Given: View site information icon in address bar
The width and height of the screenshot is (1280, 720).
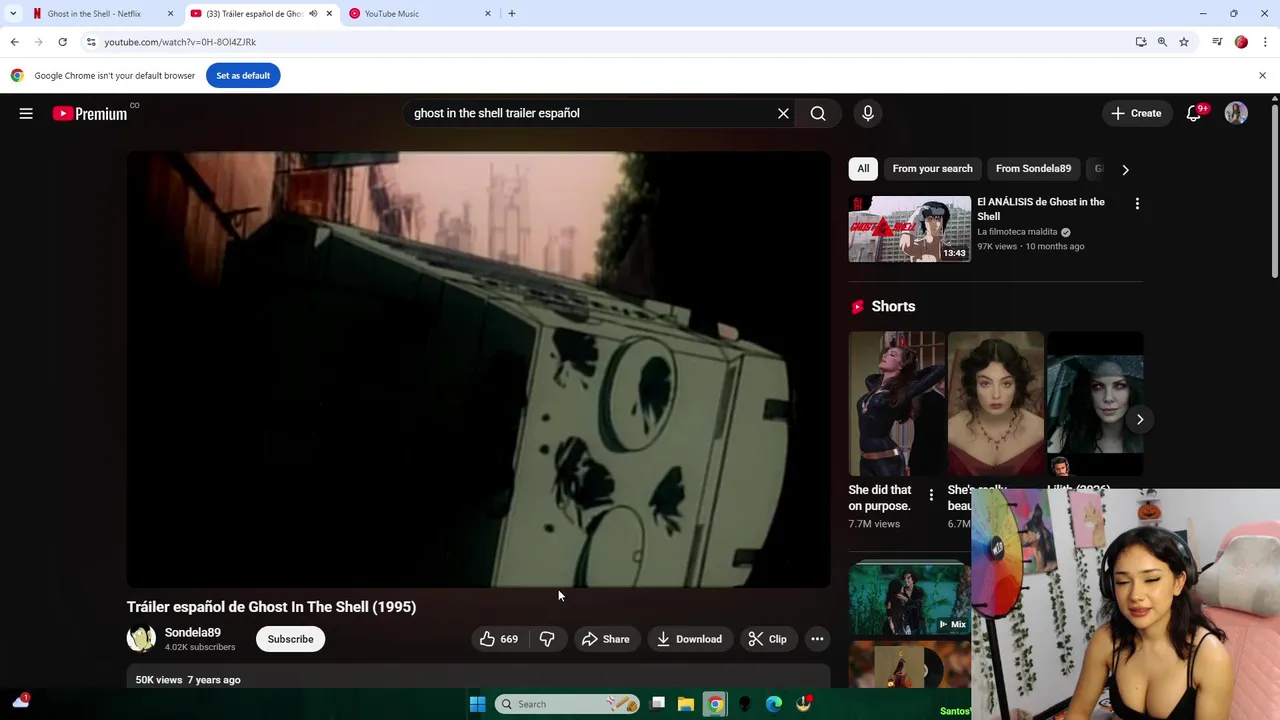Looking at the screenshot, I should [91, 42].
